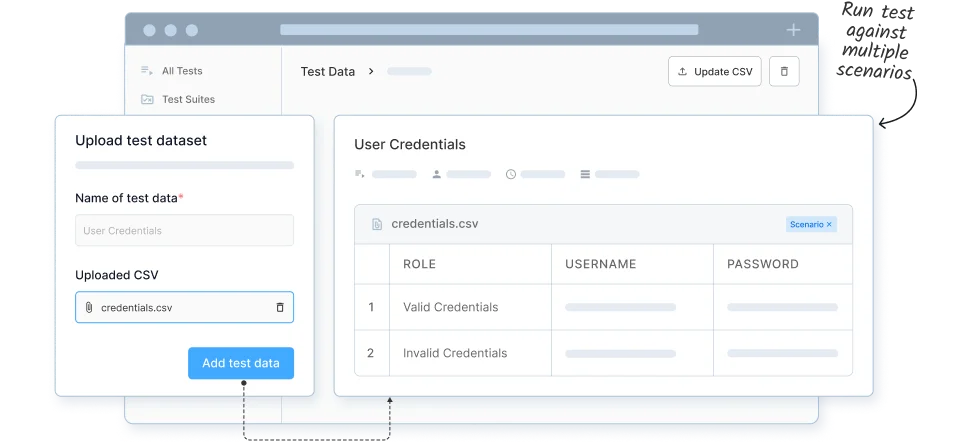This screenshot has height=443, width=980.
Task: Click the plus icon in browser bar
Action: coord(793,30)
